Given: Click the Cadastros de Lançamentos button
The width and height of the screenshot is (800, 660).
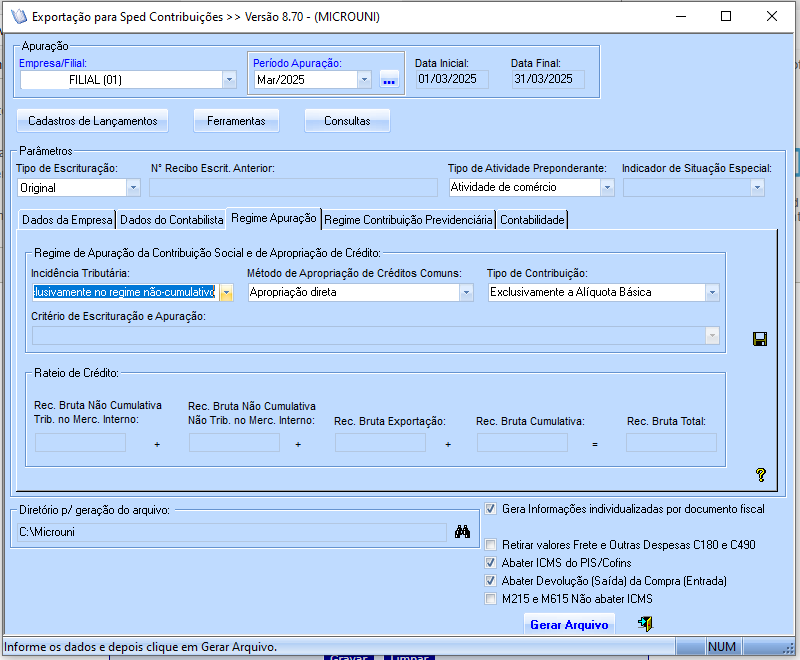Looking at the screenshot, I should click(92, 121).
